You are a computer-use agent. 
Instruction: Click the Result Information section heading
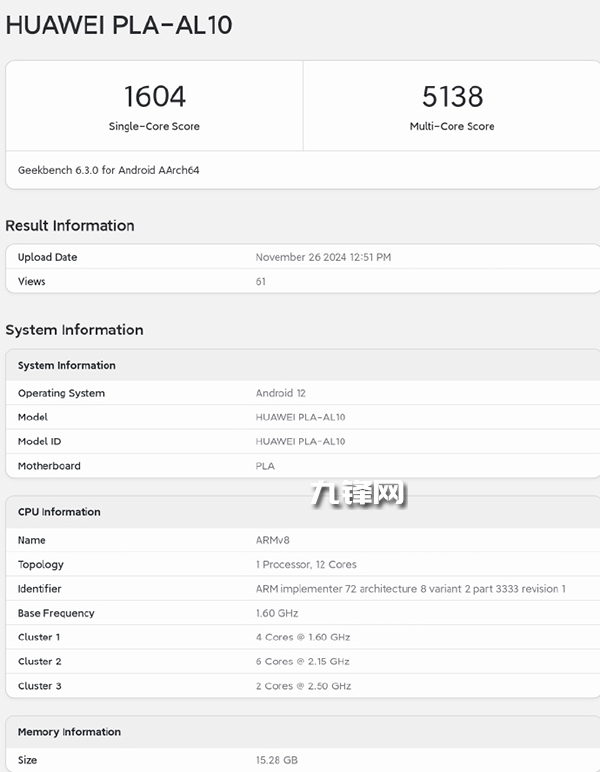[70, 226]
